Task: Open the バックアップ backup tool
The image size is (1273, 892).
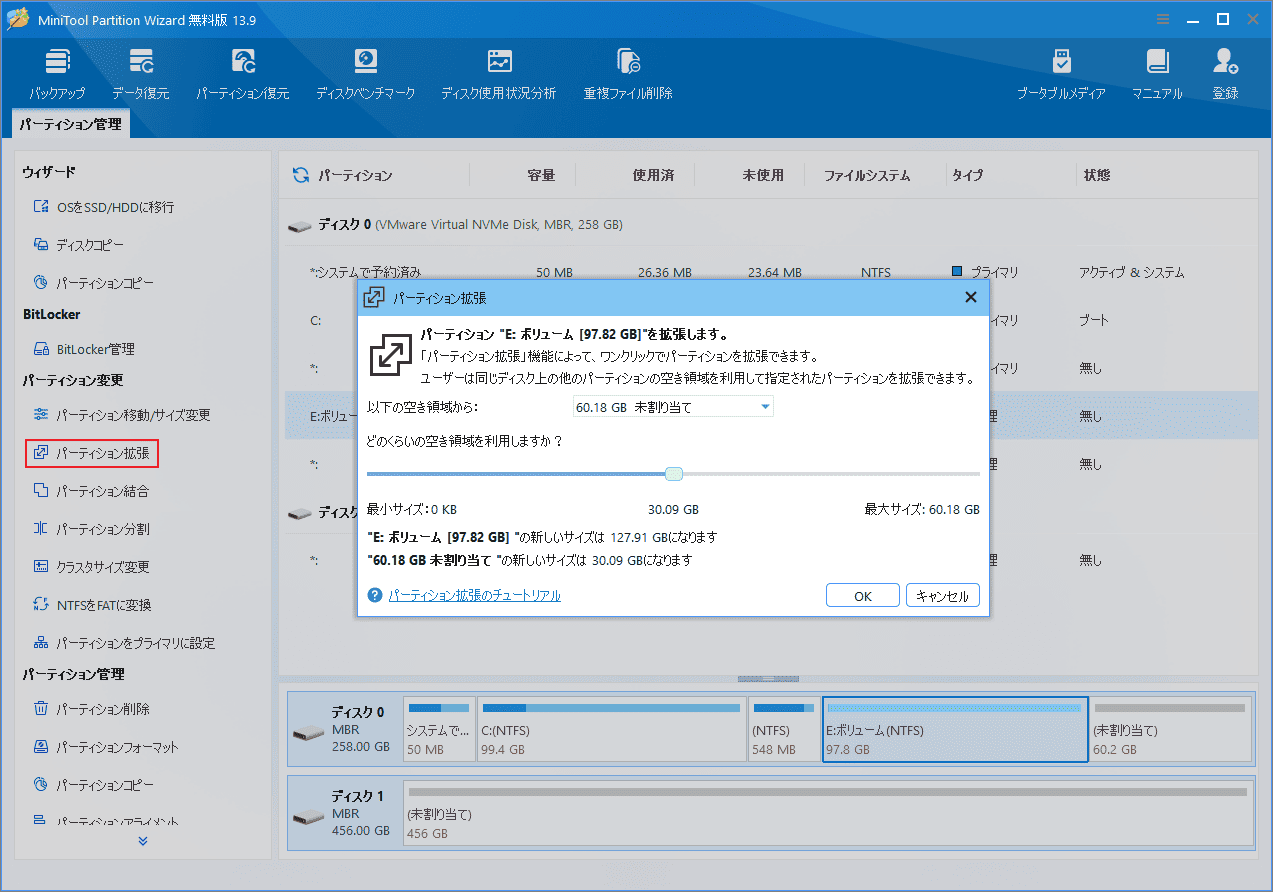Action: 57,74
